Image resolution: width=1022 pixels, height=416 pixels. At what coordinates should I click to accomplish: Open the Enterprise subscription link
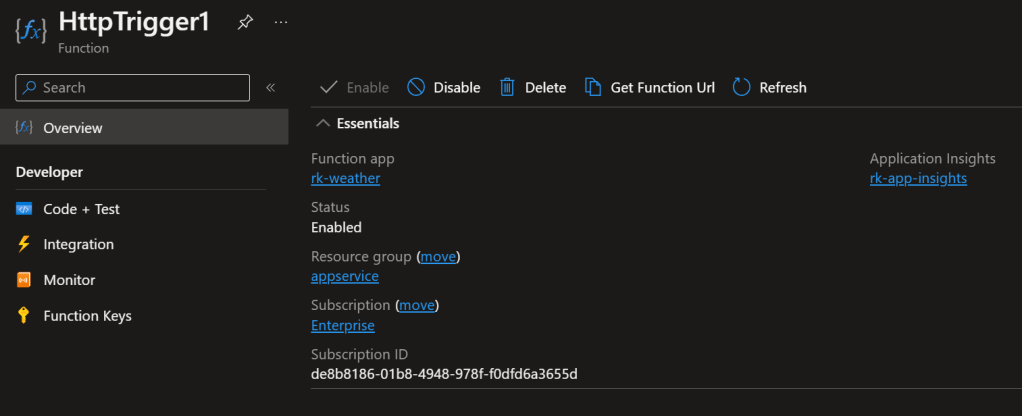(343, 325)
